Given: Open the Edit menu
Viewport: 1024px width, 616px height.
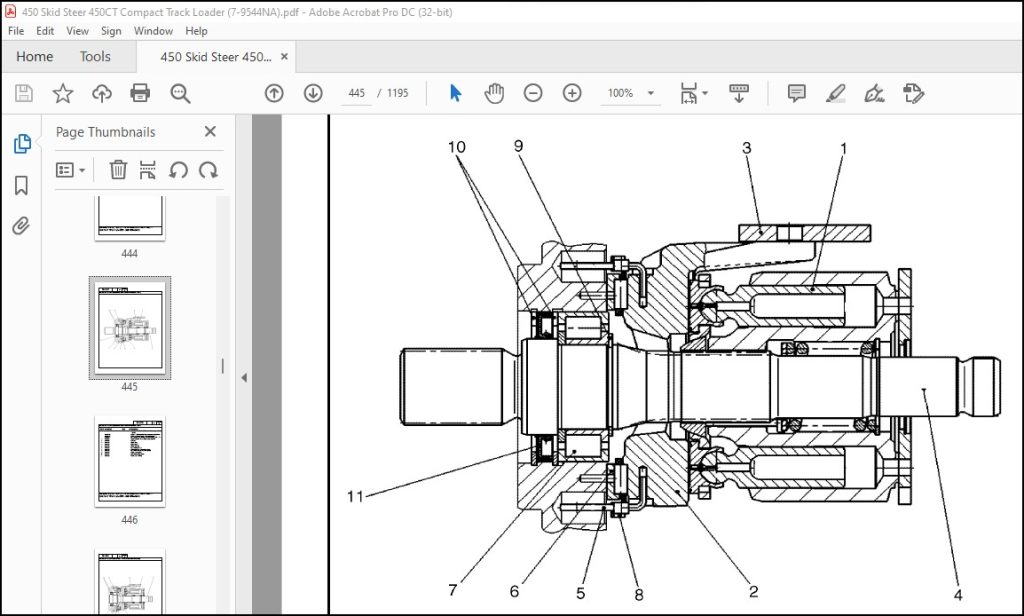Looking at the screenshot, I should click(x=45, y=31).
